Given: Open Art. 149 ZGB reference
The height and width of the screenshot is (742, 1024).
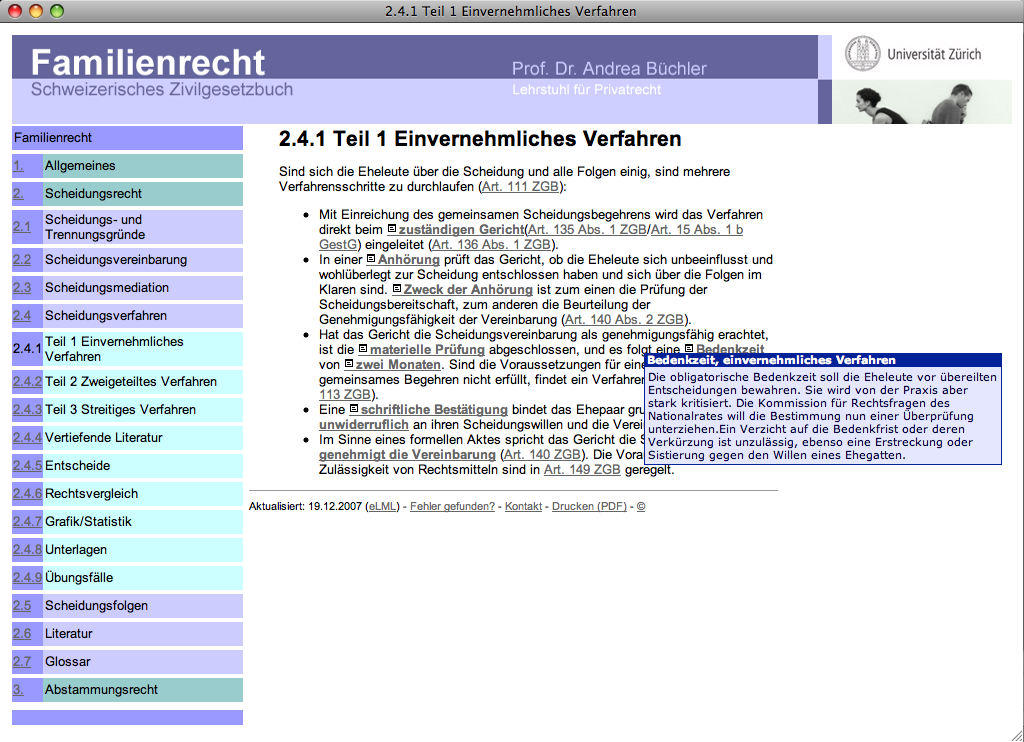Looking at the screenshot, I should (x=582, y=470).
